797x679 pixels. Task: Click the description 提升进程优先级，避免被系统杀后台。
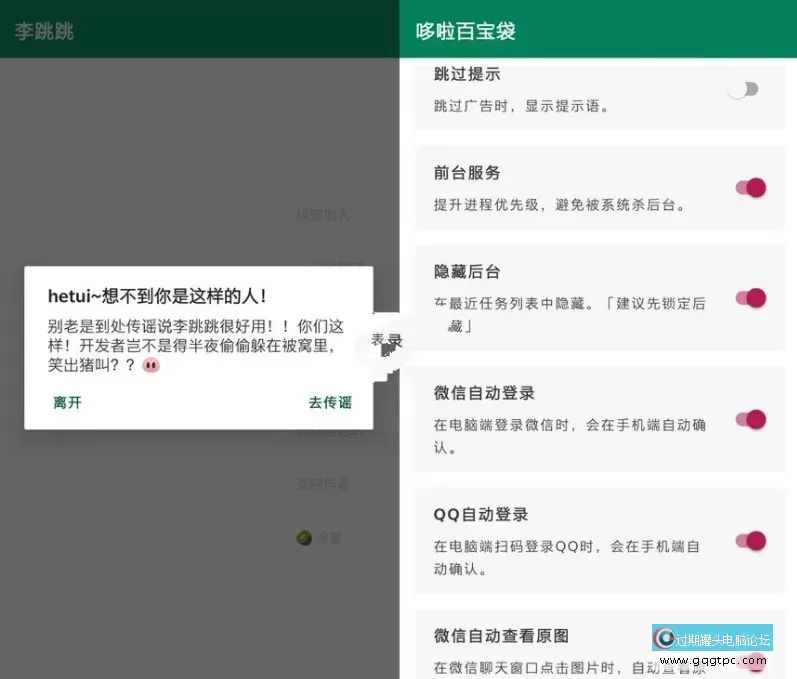tap(560, 205)
